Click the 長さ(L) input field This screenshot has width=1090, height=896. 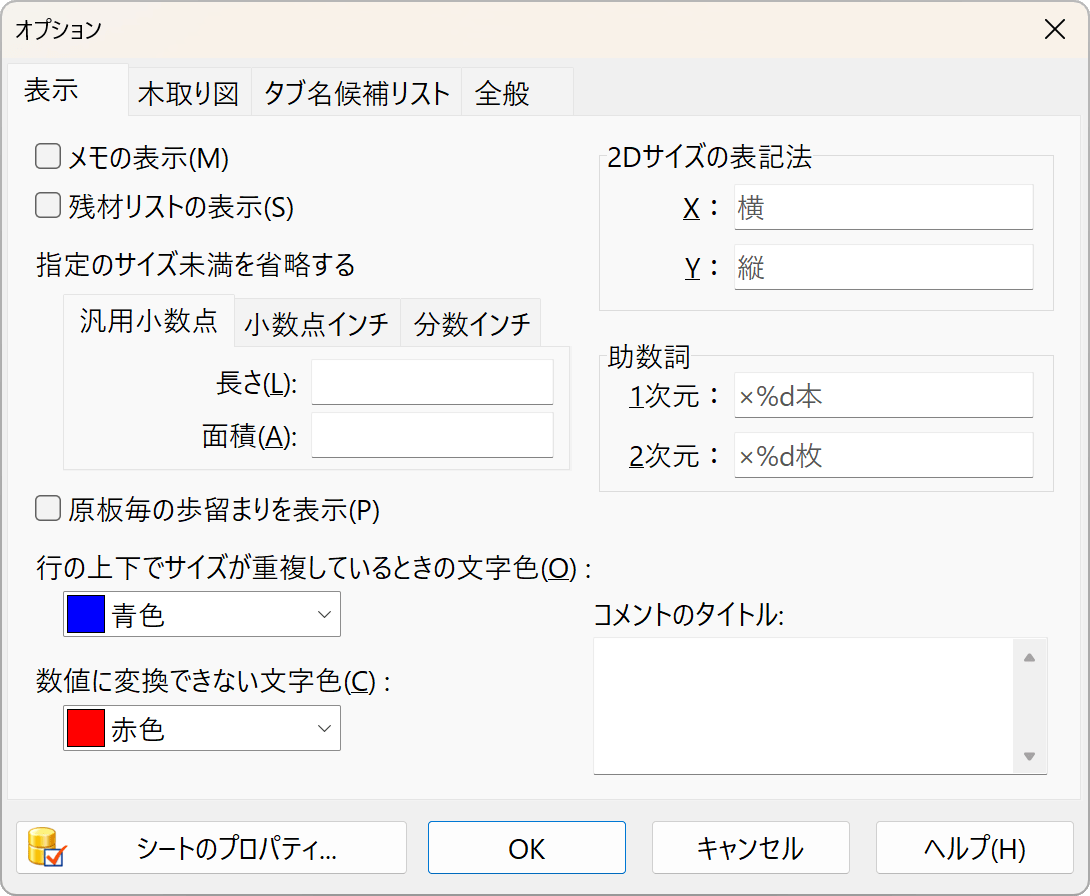click(432, 382)
